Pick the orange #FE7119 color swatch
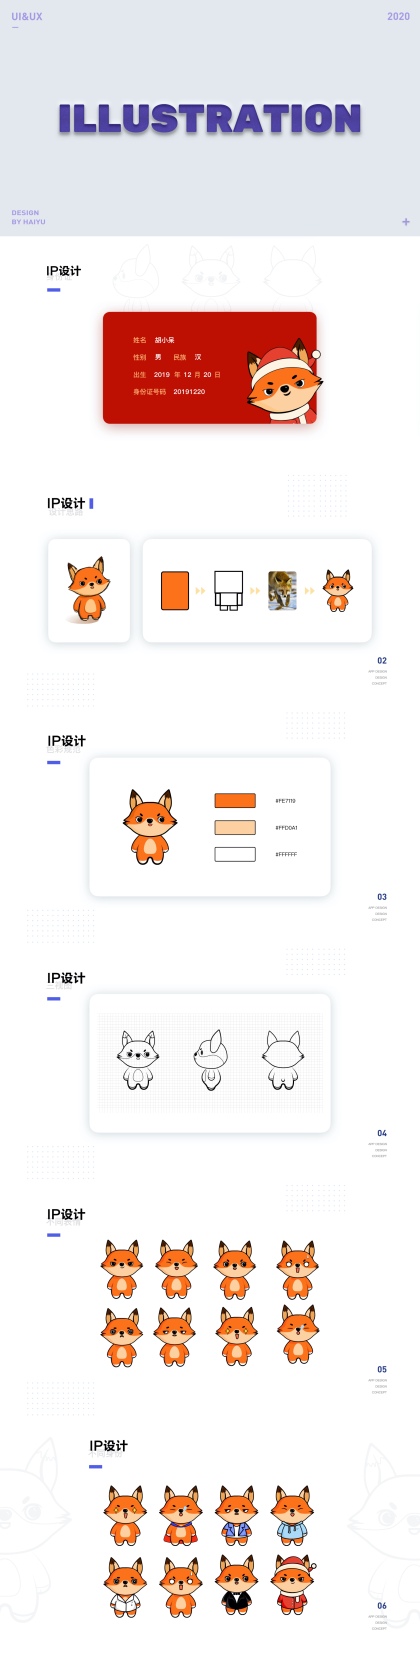This screenshot has width=420, height=1654. tap(235, 801)
